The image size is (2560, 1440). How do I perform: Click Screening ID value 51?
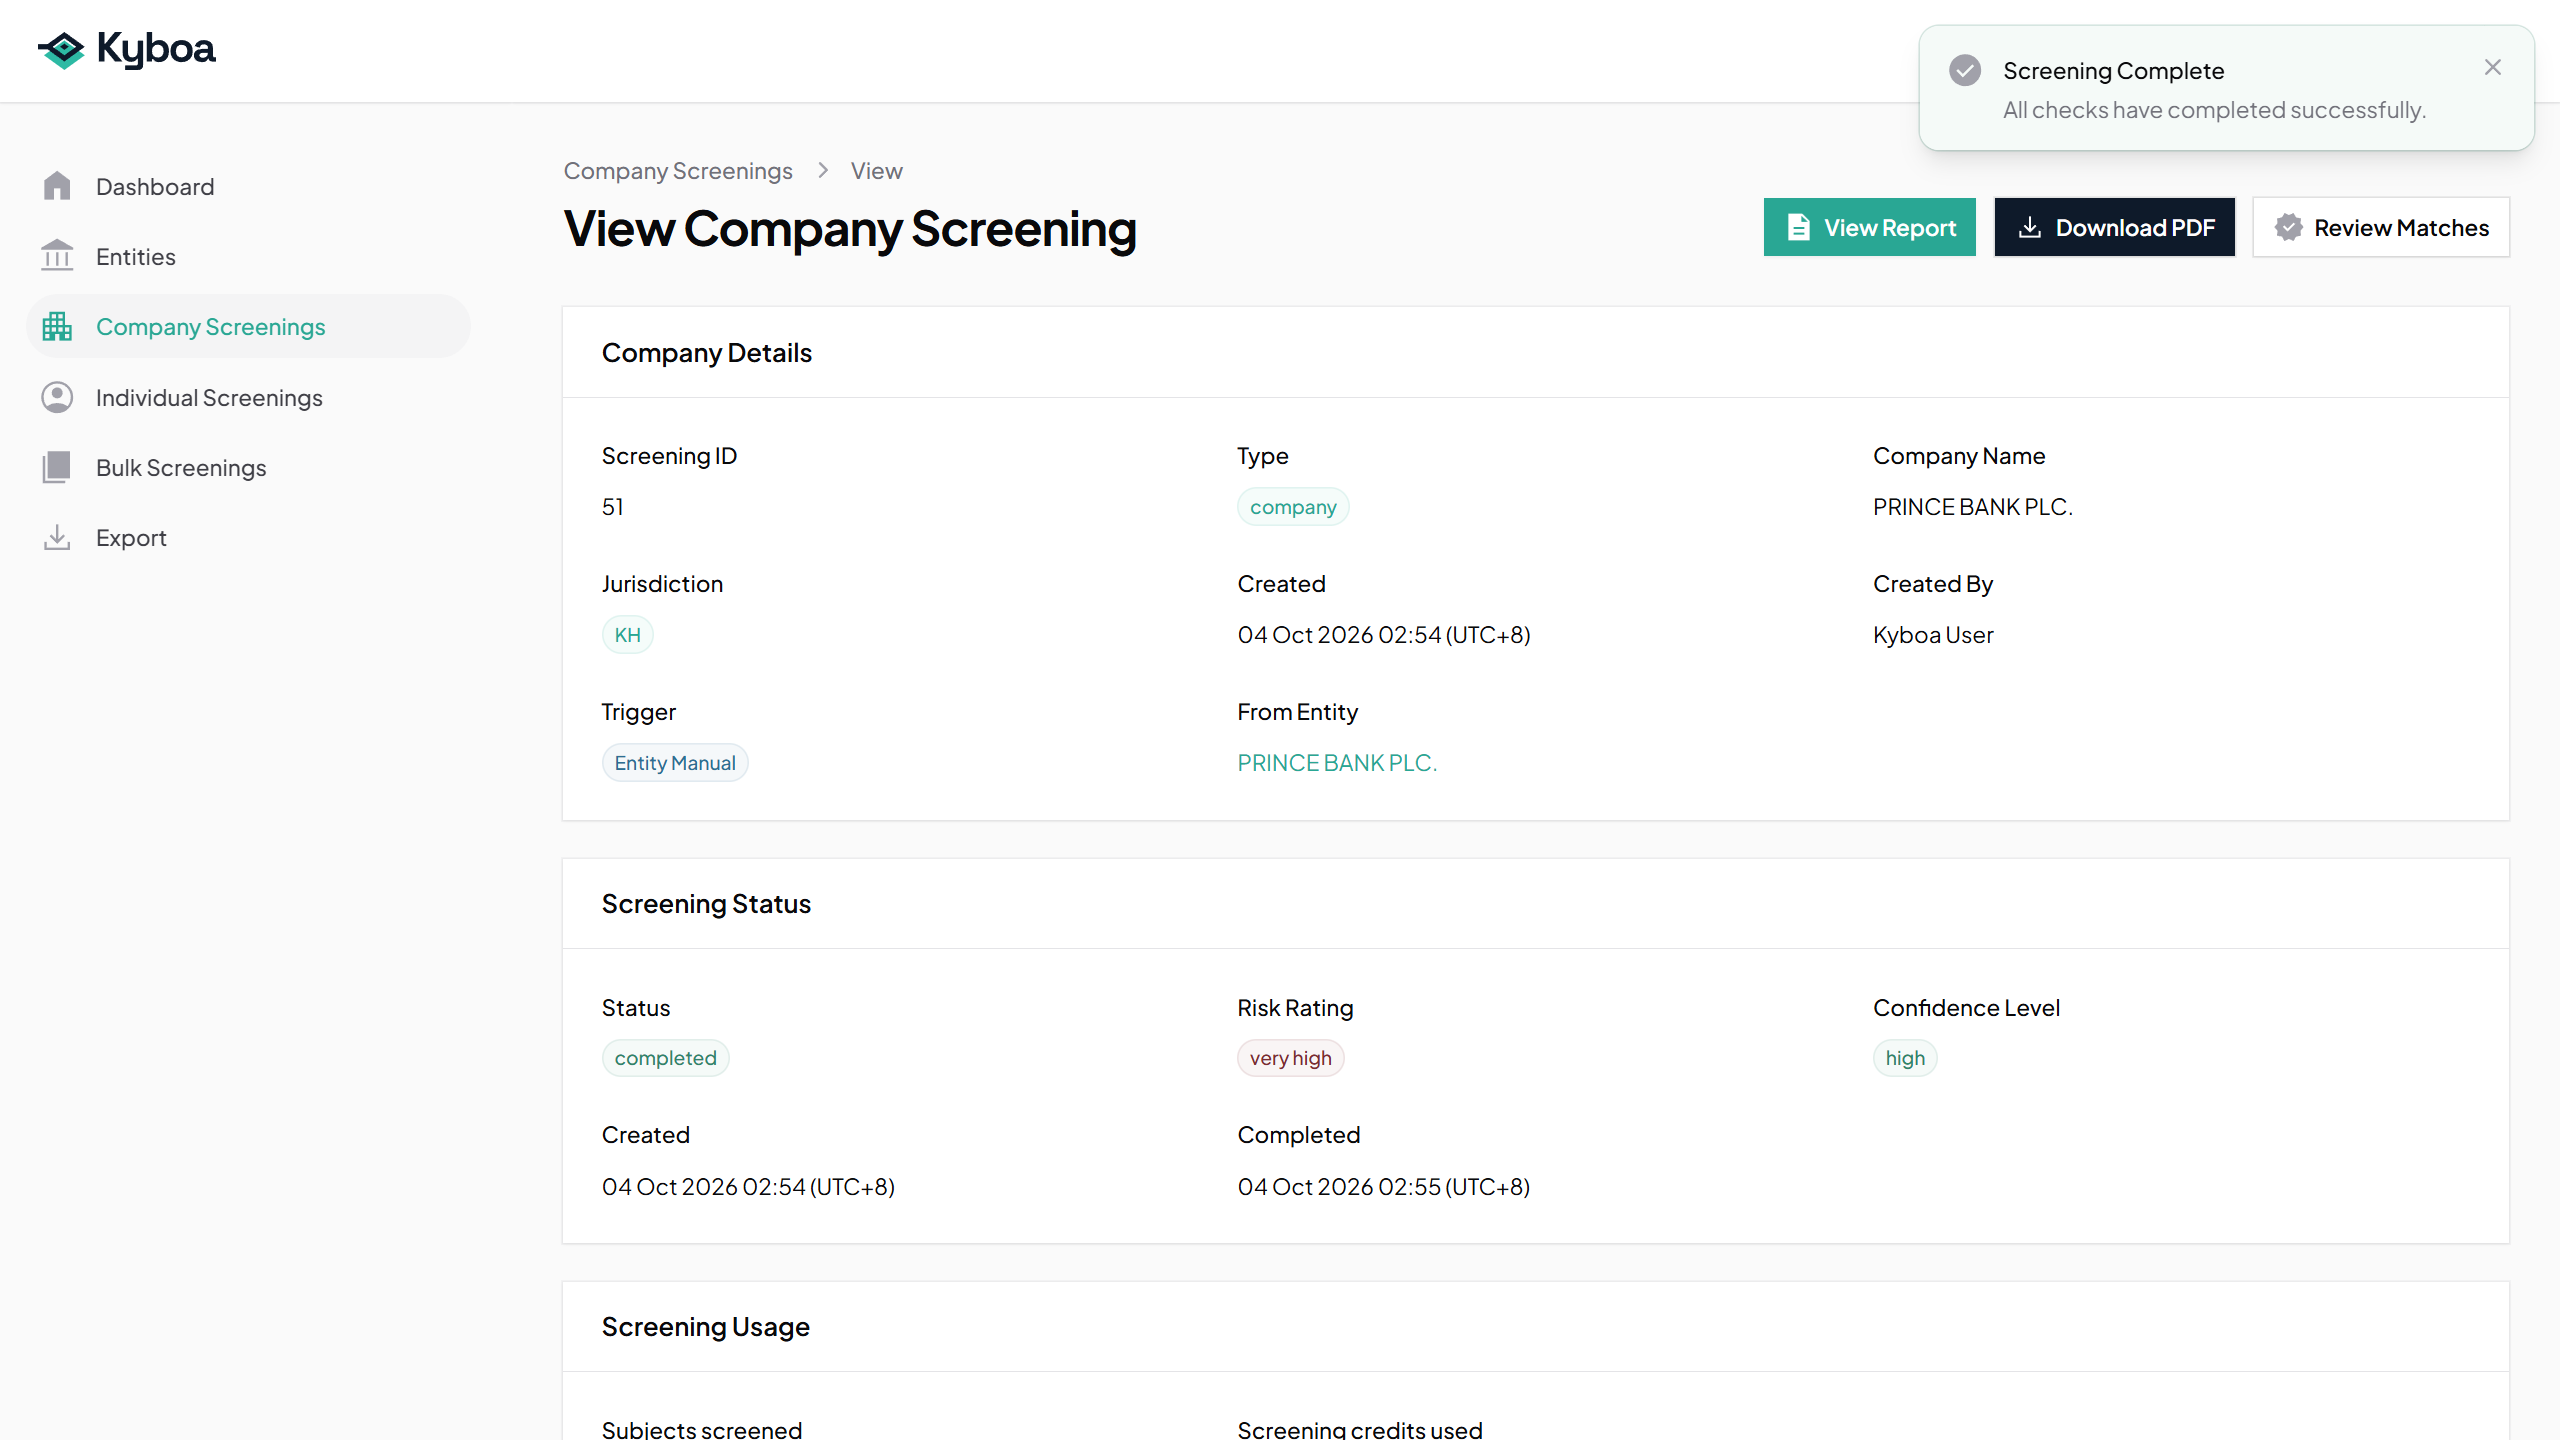tap(612, 507)
